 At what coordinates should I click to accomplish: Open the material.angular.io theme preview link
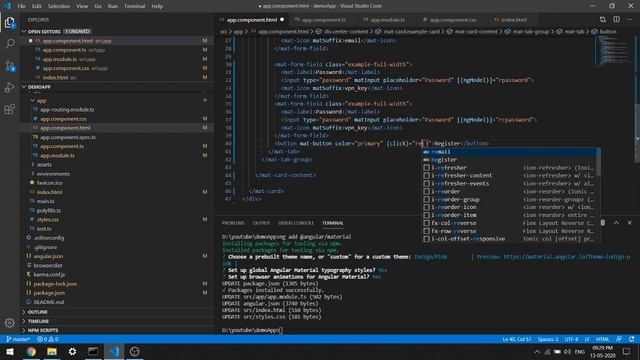pos(567,257)
